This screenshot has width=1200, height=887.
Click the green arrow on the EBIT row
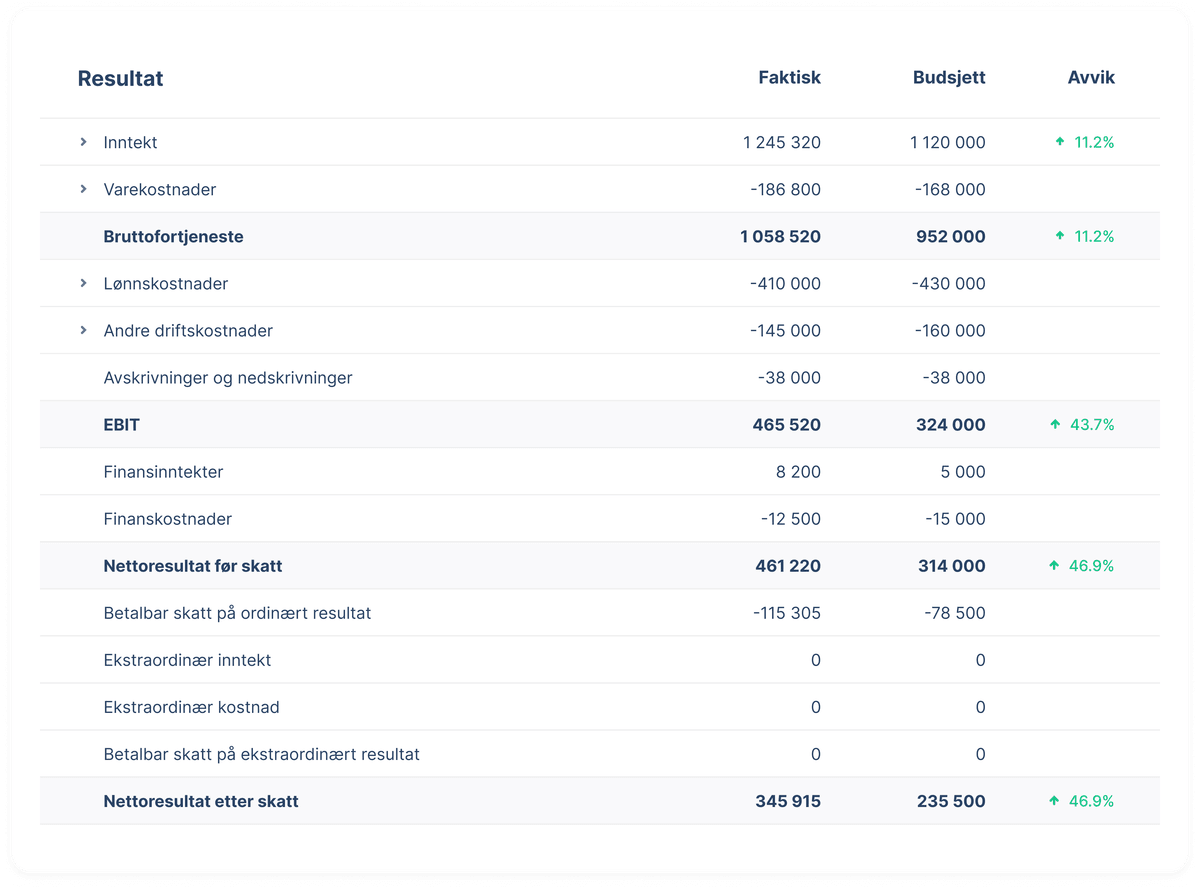click(x=1055, y=424)
